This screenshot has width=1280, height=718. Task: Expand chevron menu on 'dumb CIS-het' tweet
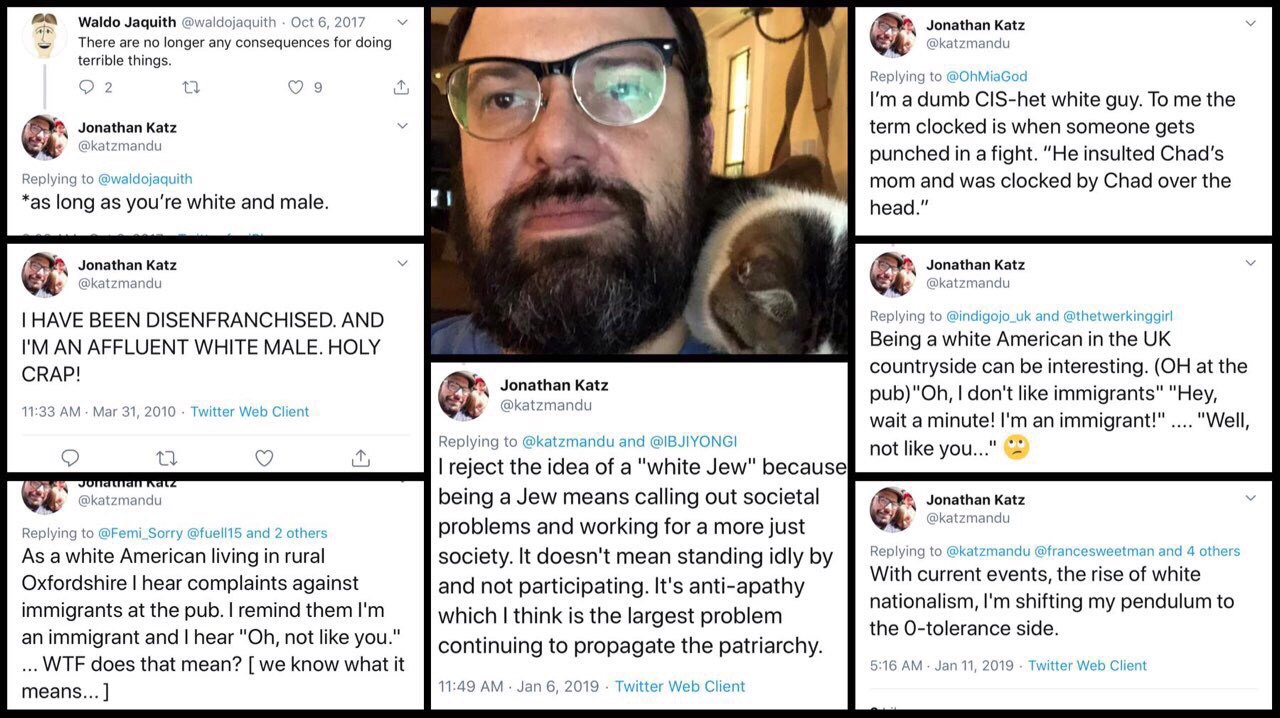1250,23
